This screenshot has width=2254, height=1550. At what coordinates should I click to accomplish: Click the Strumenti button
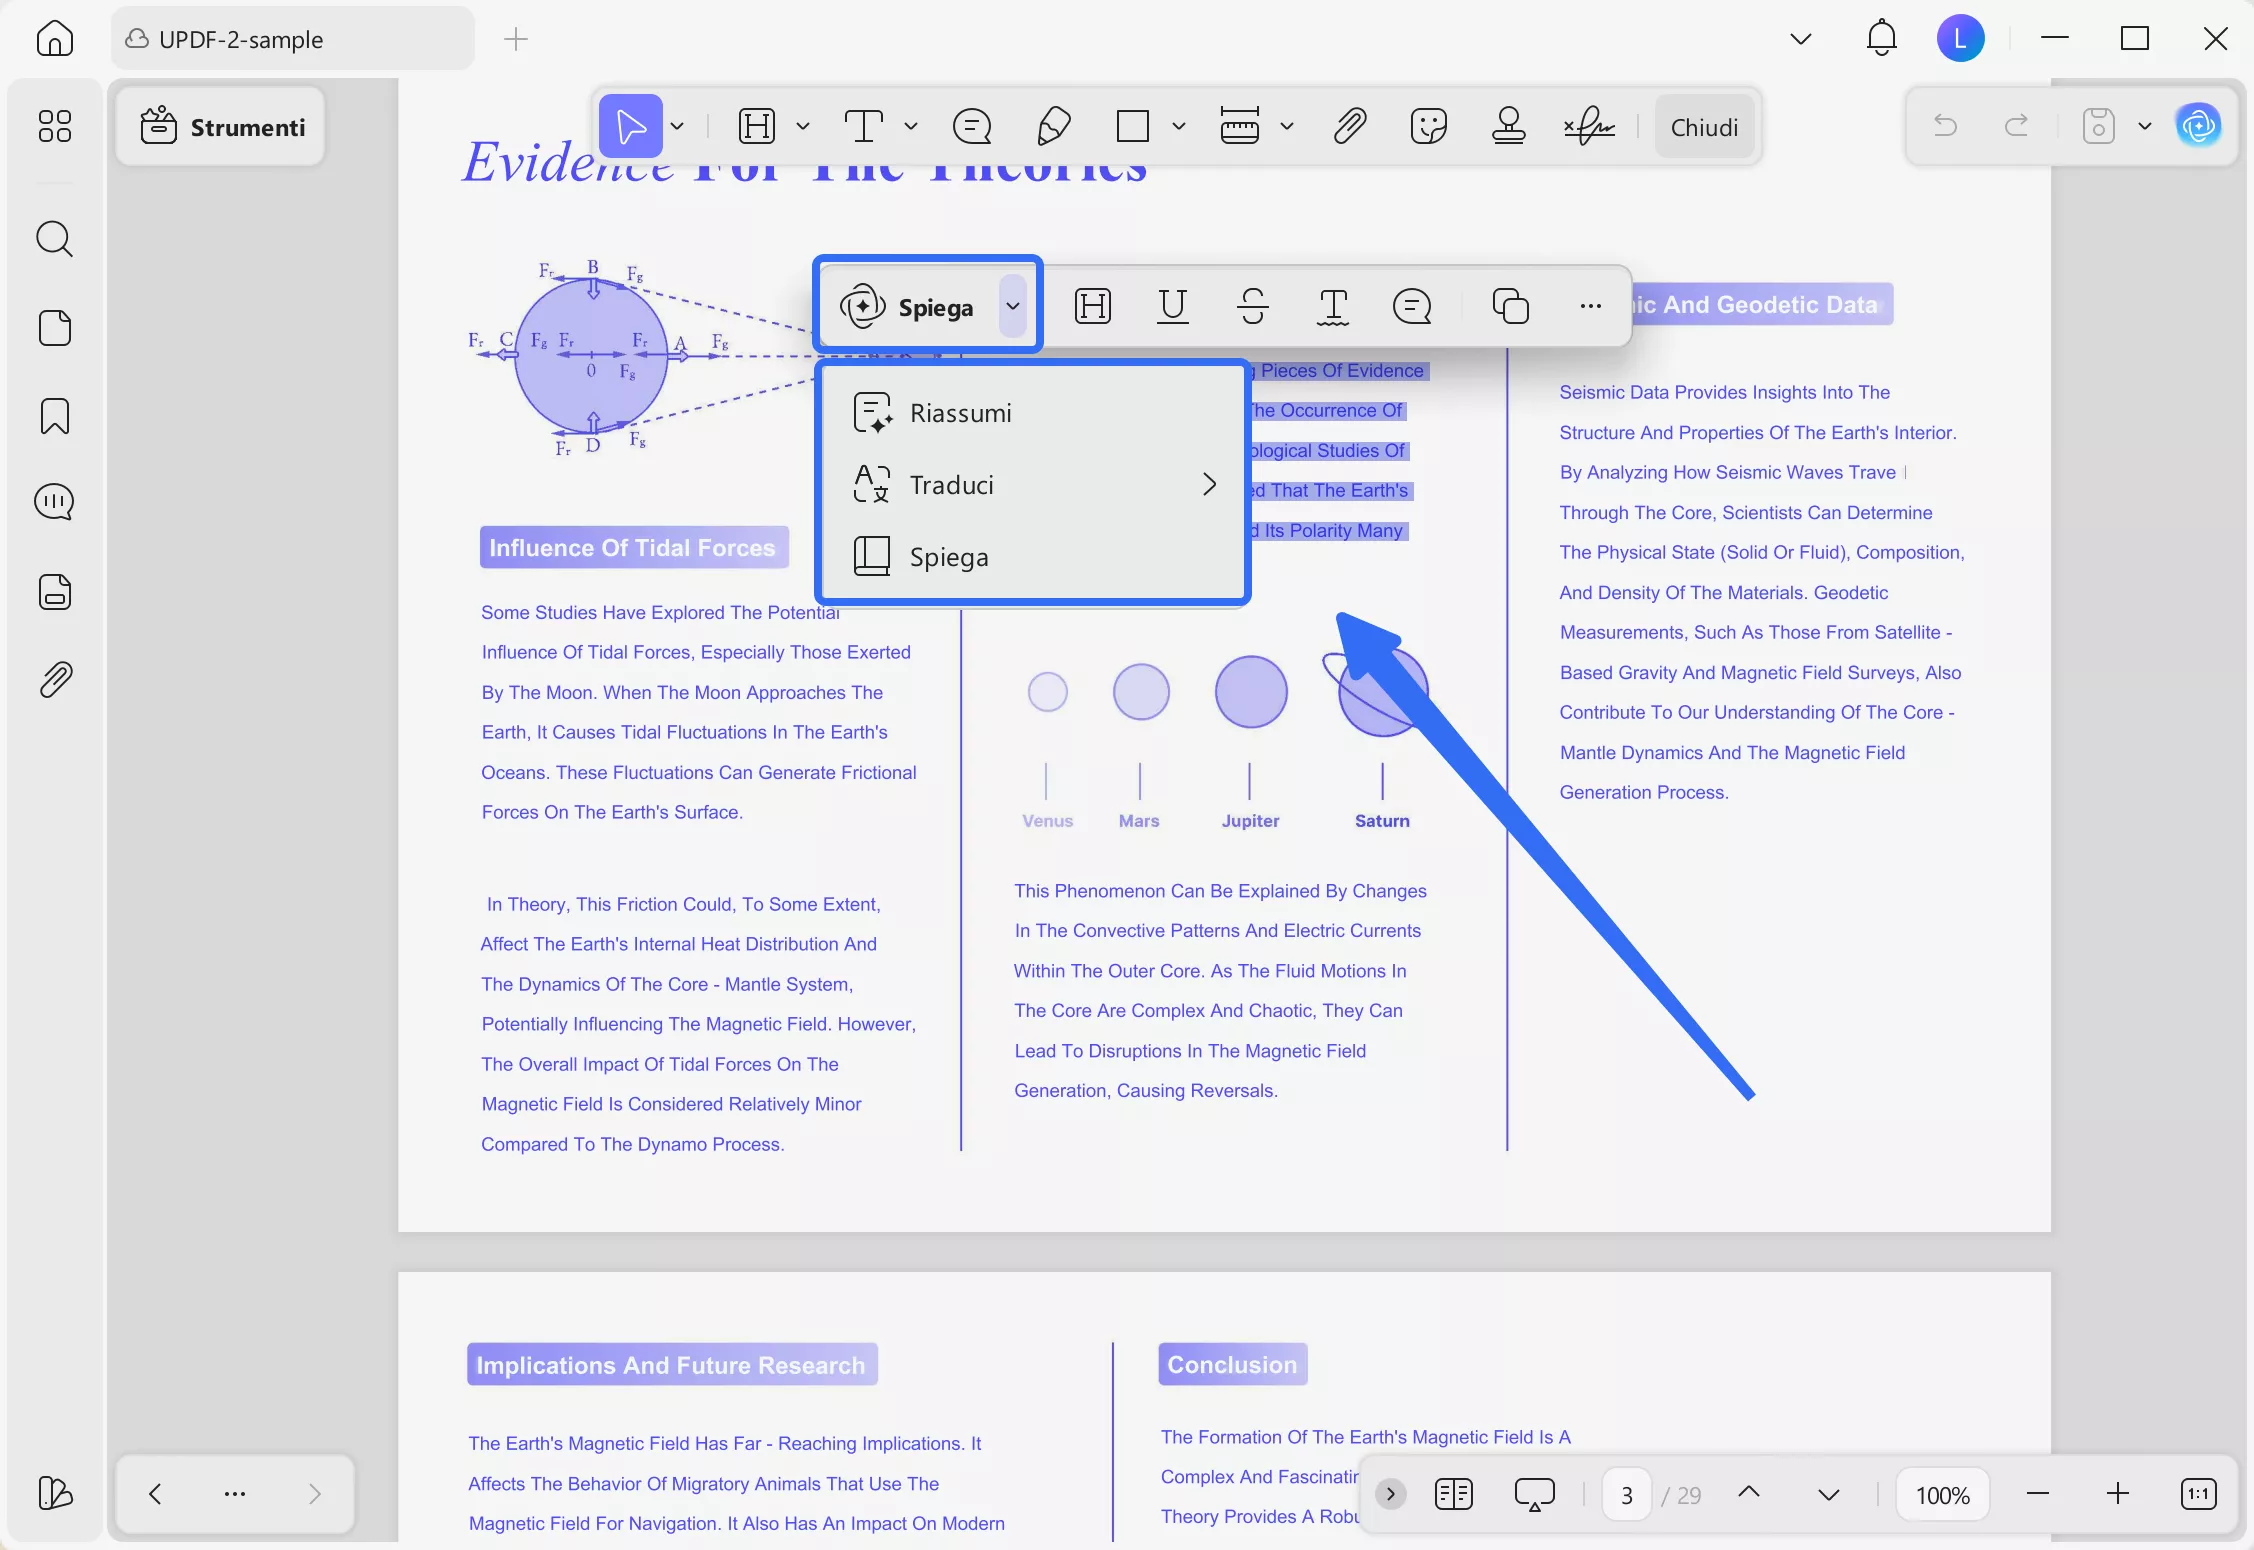pos(222,127)
